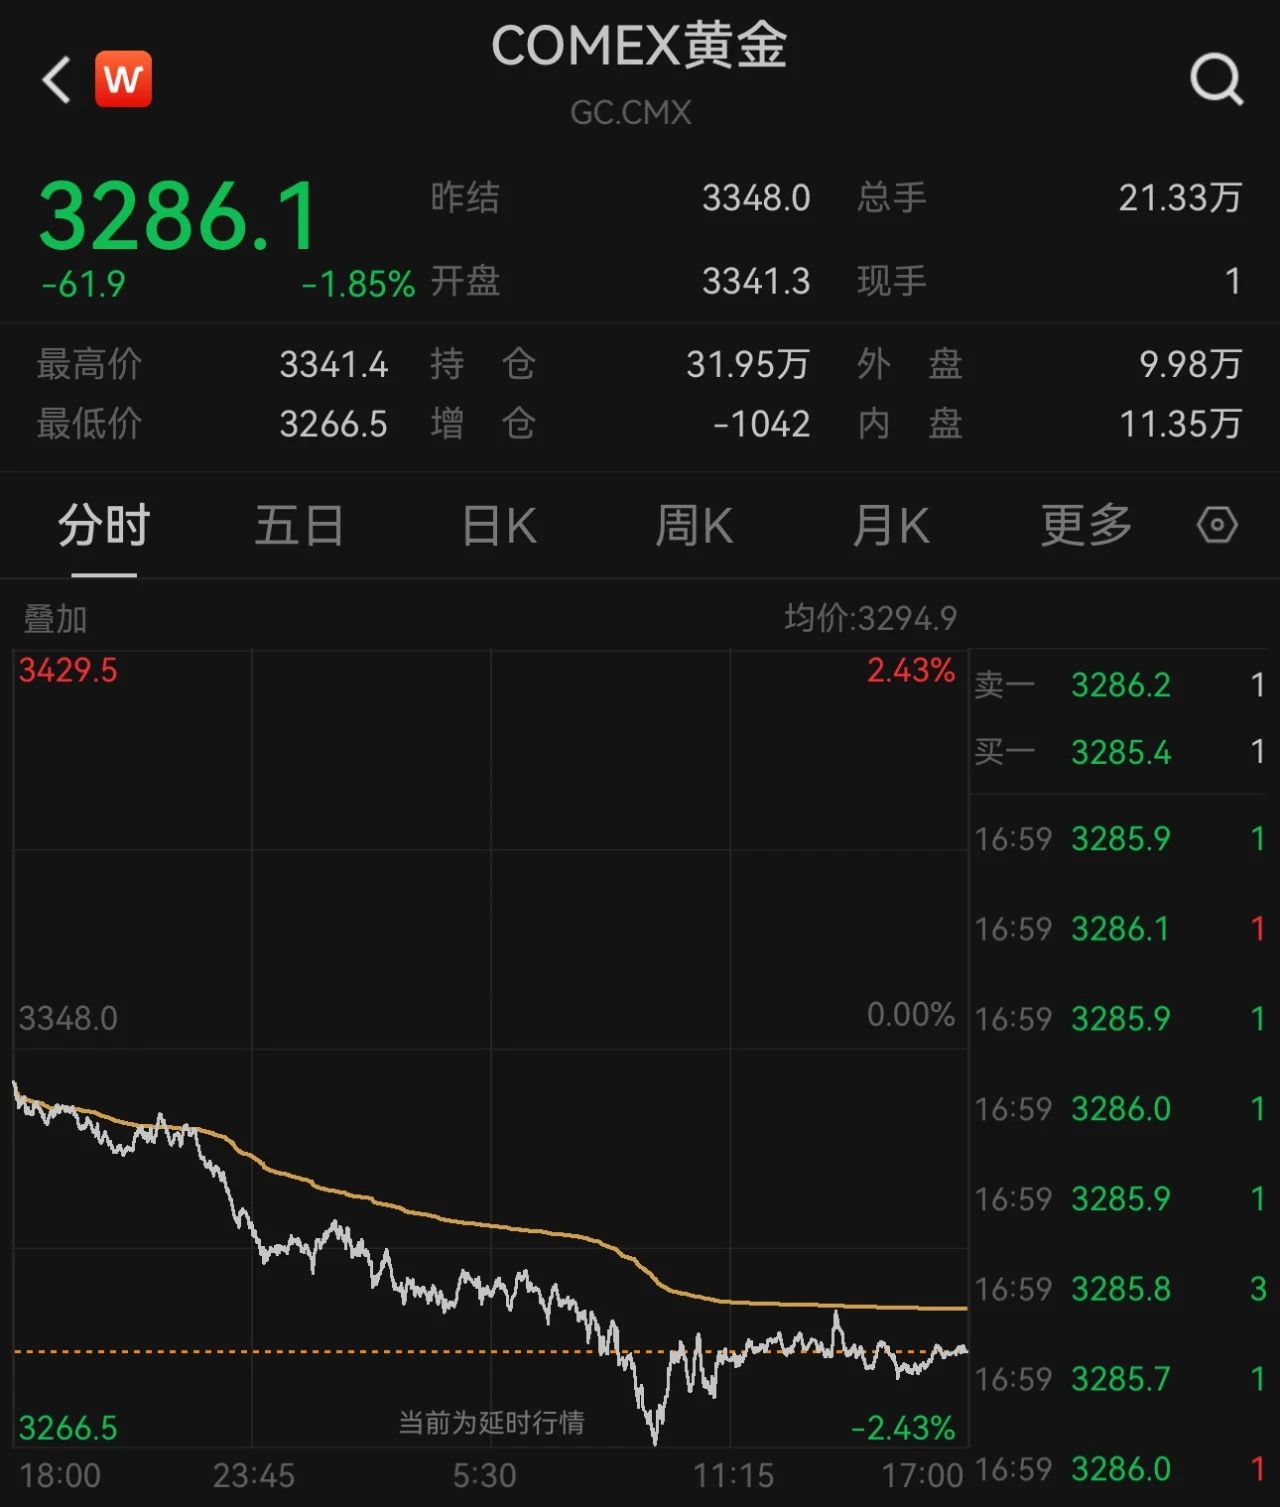This screenshot has height=1507, width=1280.
Task: Click the tick row priced 3286.1
Action: tap(1120, 929)
